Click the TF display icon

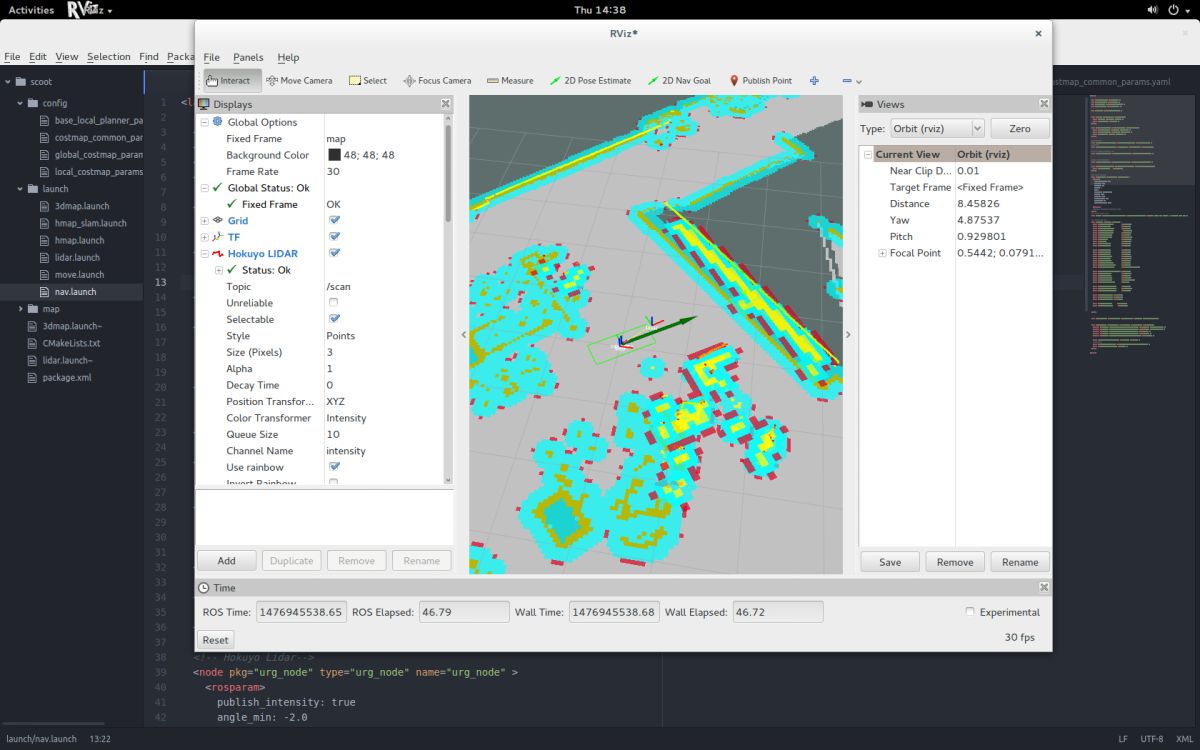coord(218,237)
